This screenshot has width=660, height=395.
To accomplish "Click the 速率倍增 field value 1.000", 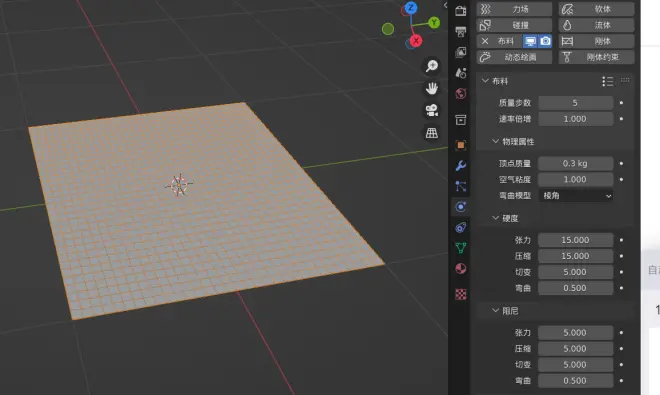I will pos(576,119).
